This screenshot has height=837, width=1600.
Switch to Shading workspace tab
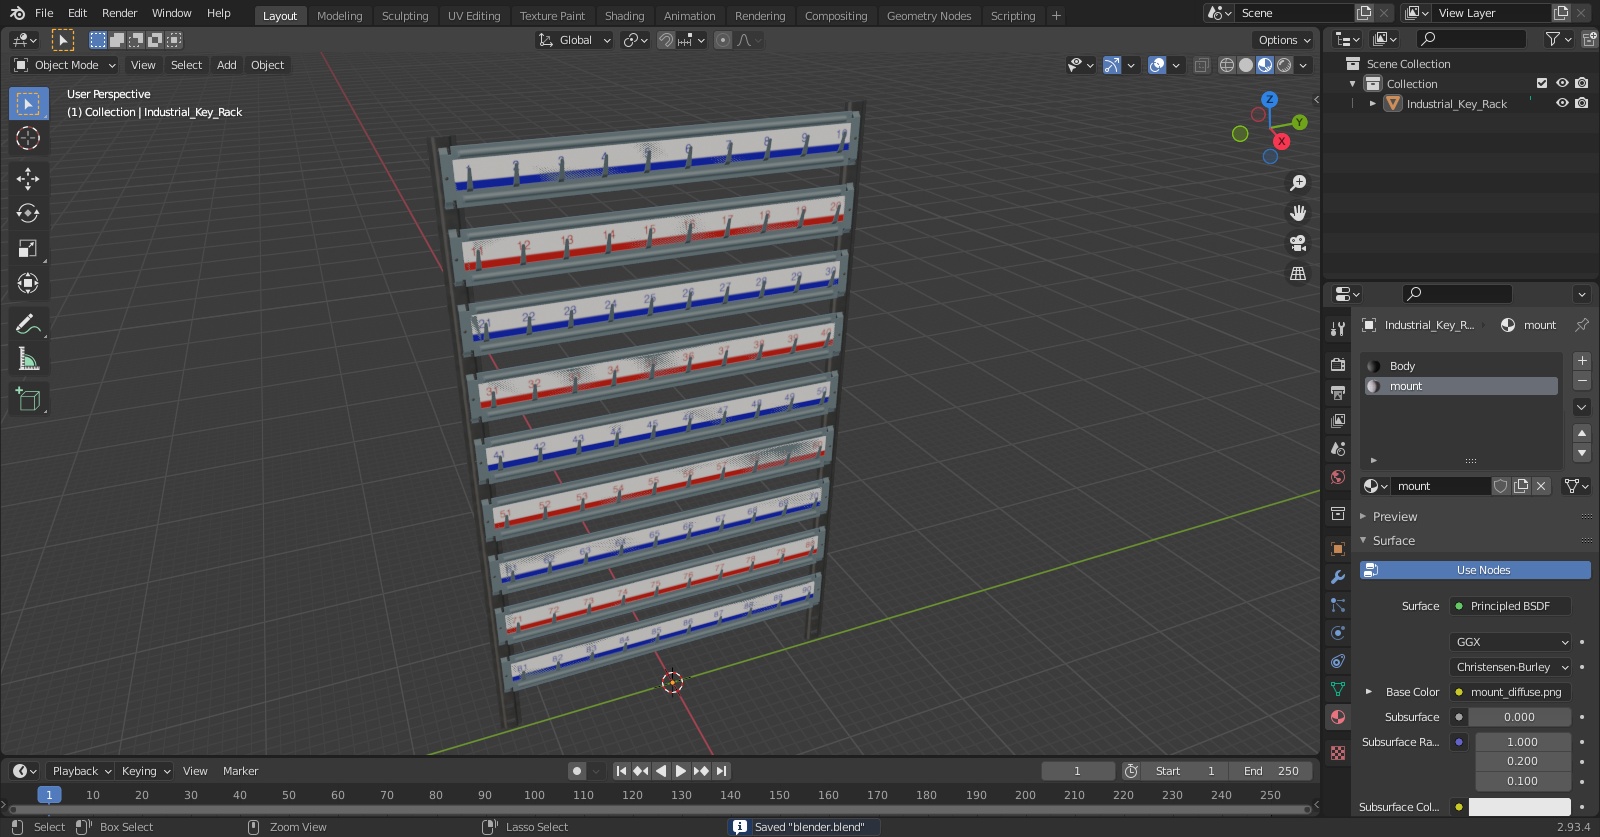pos(624,16)
